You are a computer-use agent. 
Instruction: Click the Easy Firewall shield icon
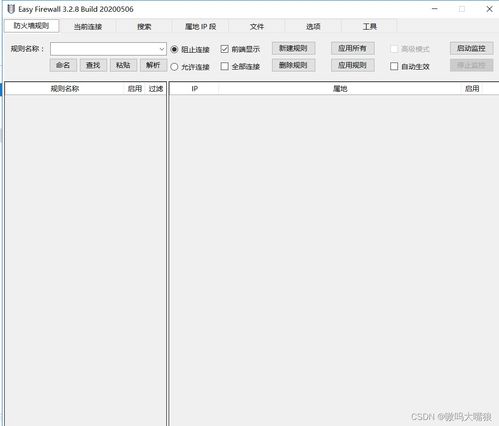point(11,9)
